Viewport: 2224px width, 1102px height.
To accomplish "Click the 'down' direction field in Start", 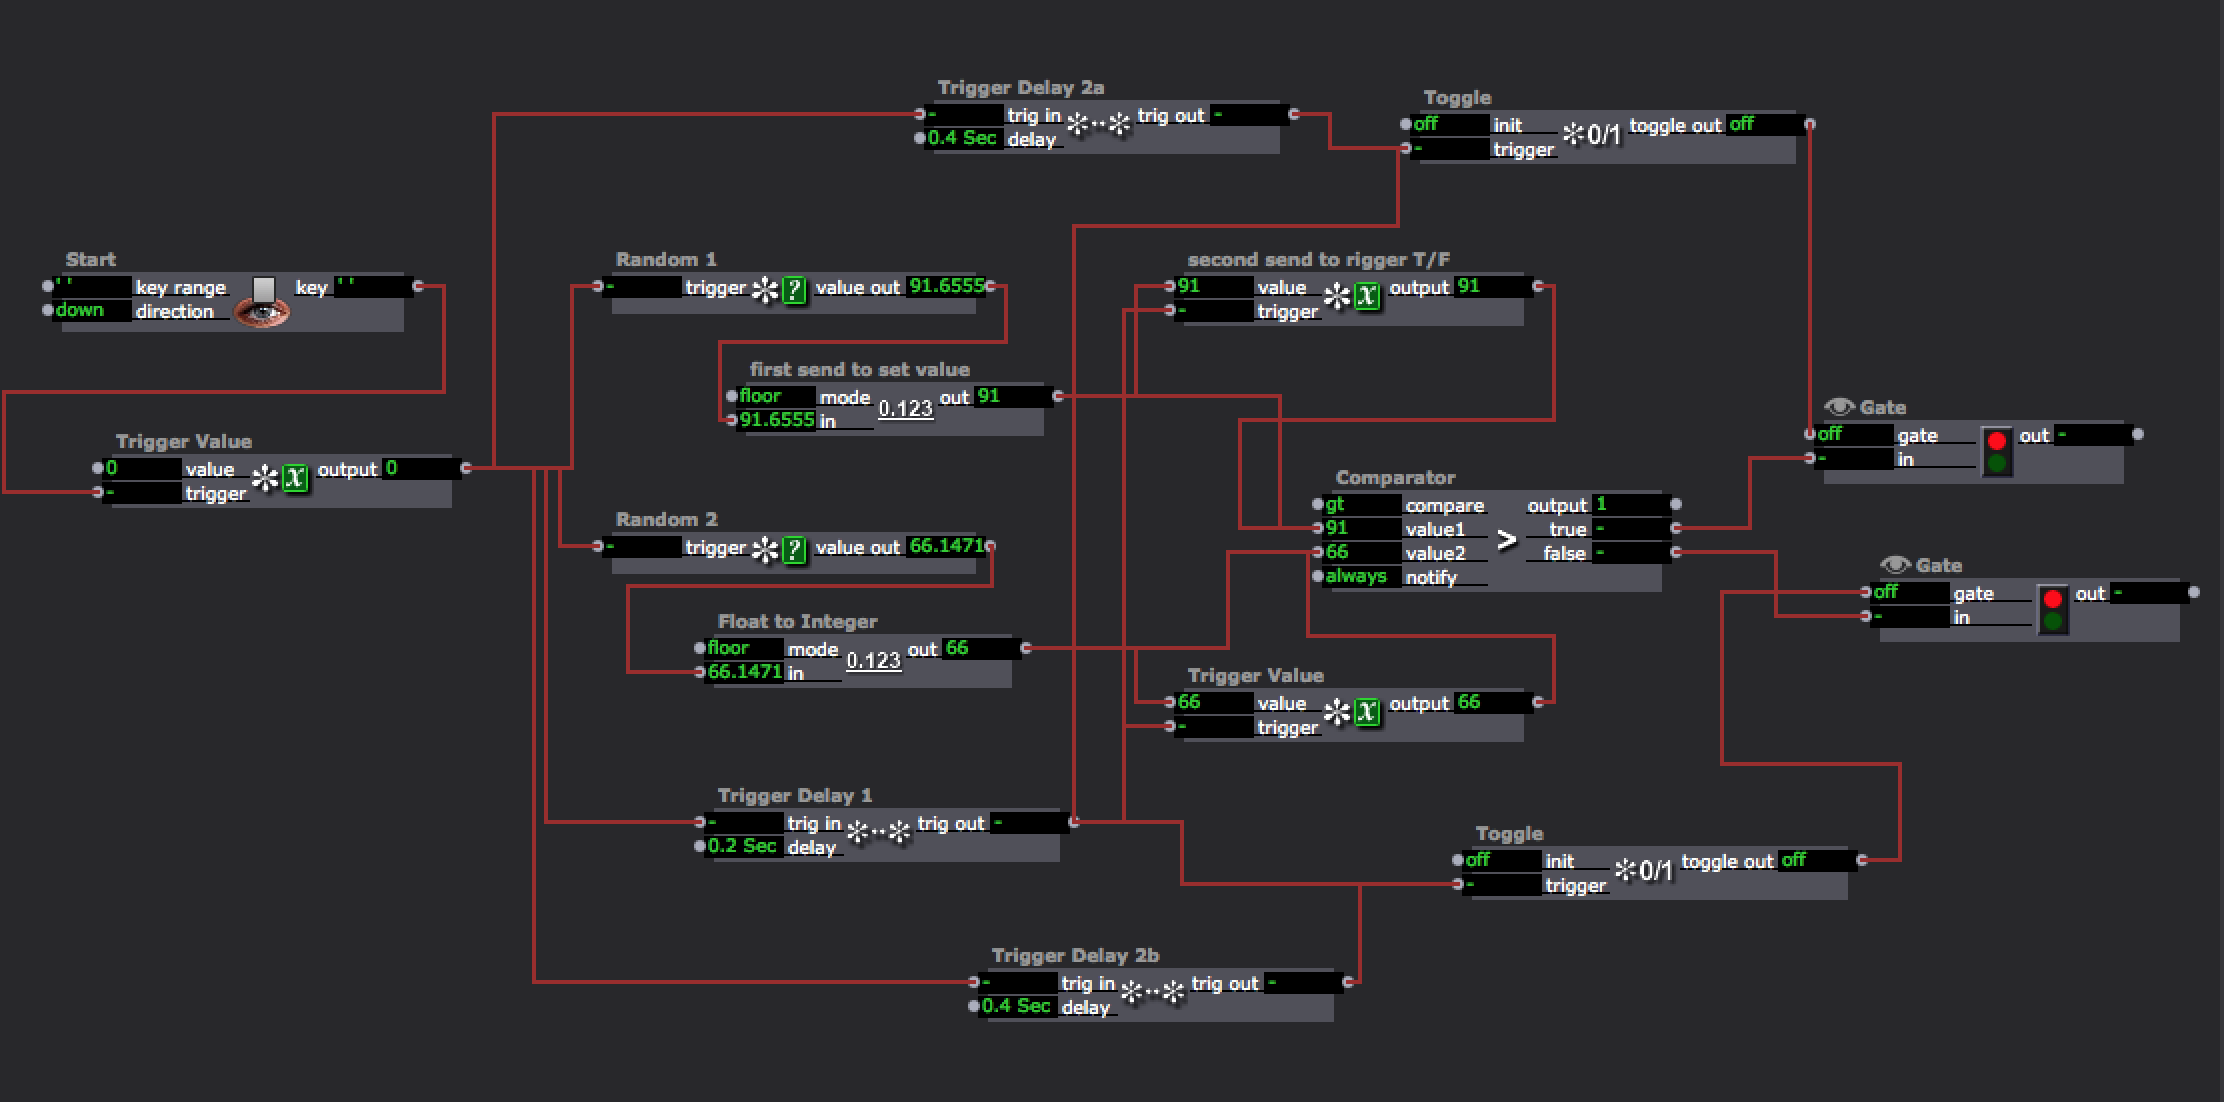I will pos(92,311).
